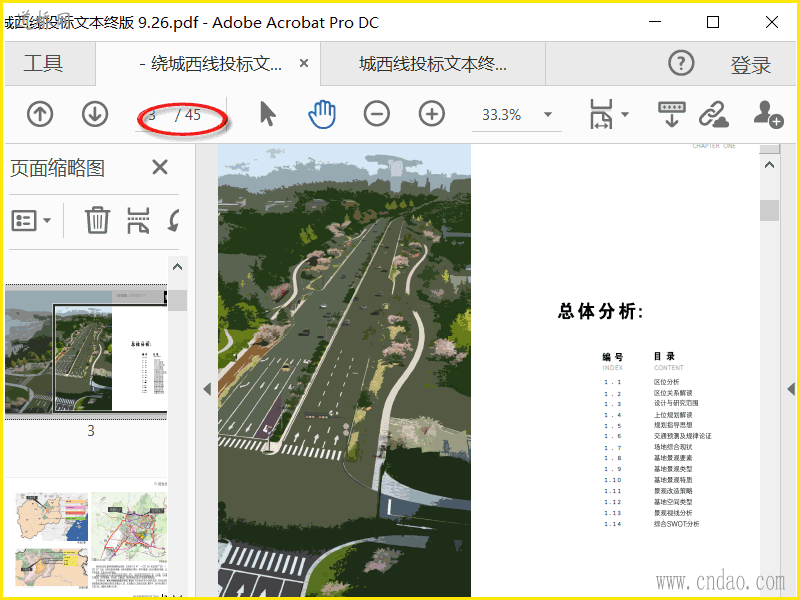Zoom in with the plus button

(x=432, y=114)
